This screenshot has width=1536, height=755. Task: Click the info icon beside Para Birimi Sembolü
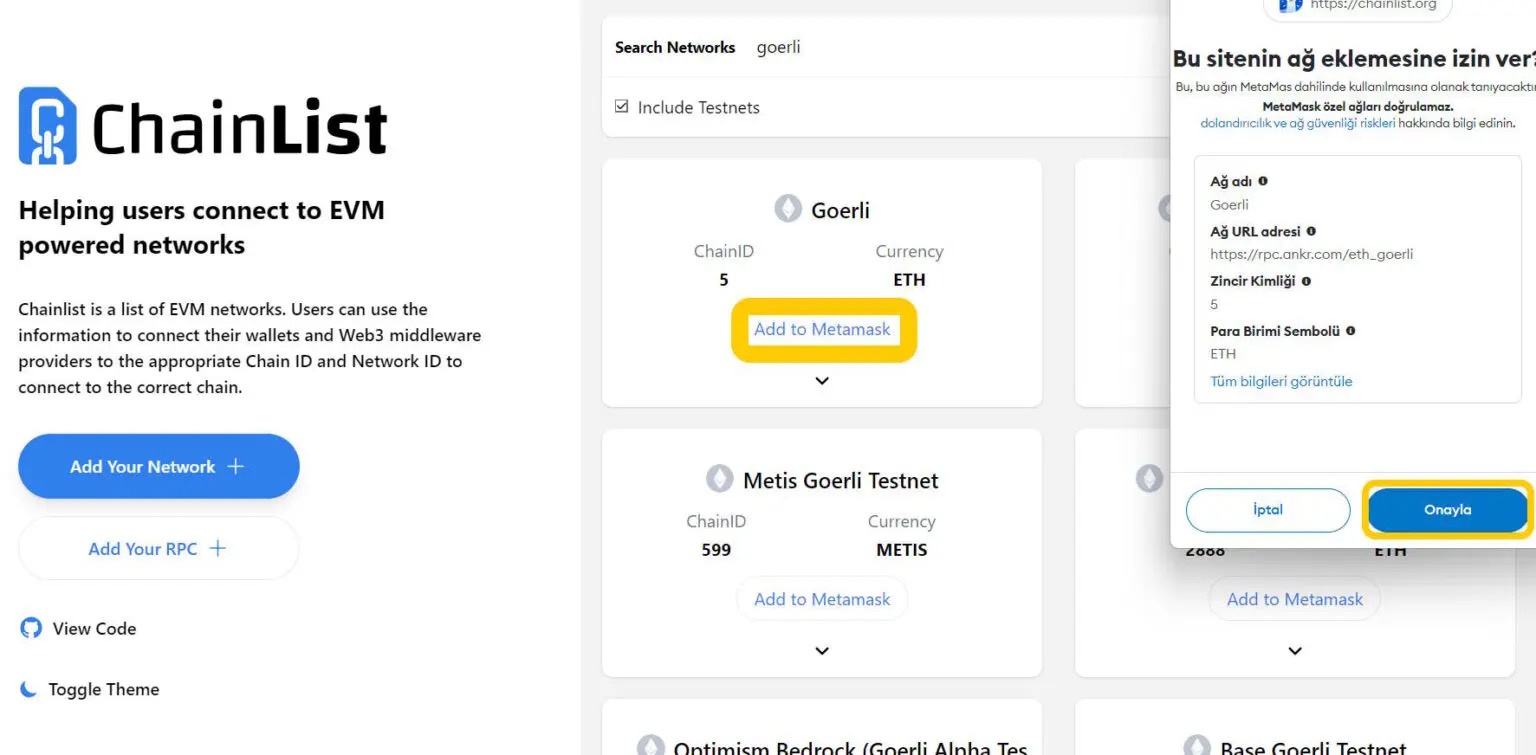pyautogui.click(x=1350, y=330)
